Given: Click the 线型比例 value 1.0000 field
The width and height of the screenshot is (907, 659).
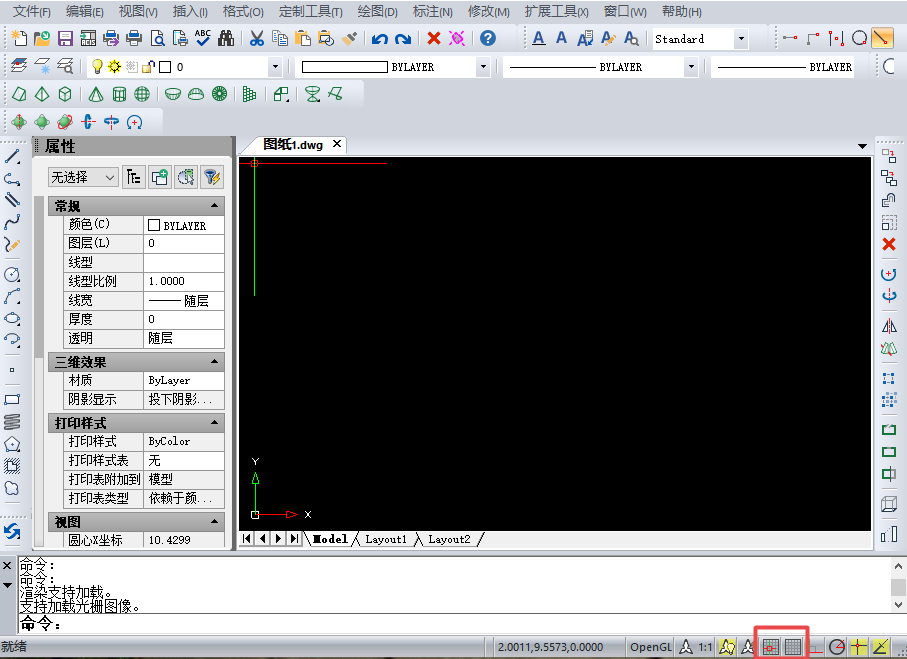Looking at the screenshot, I should click(183, 281).
